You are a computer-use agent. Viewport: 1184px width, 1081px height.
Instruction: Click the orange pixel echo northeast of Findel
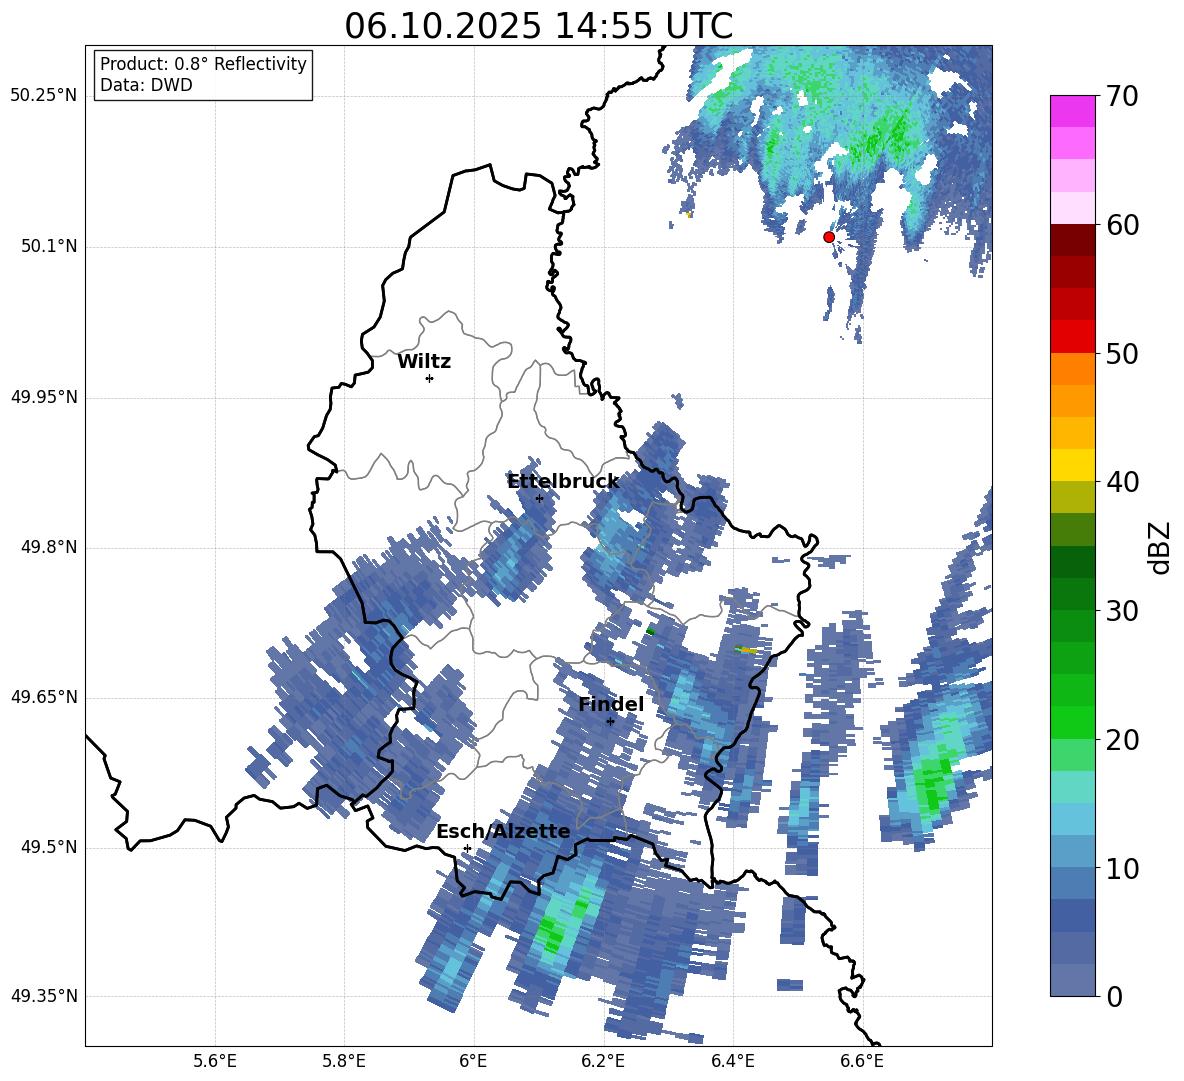click(748, 649)
